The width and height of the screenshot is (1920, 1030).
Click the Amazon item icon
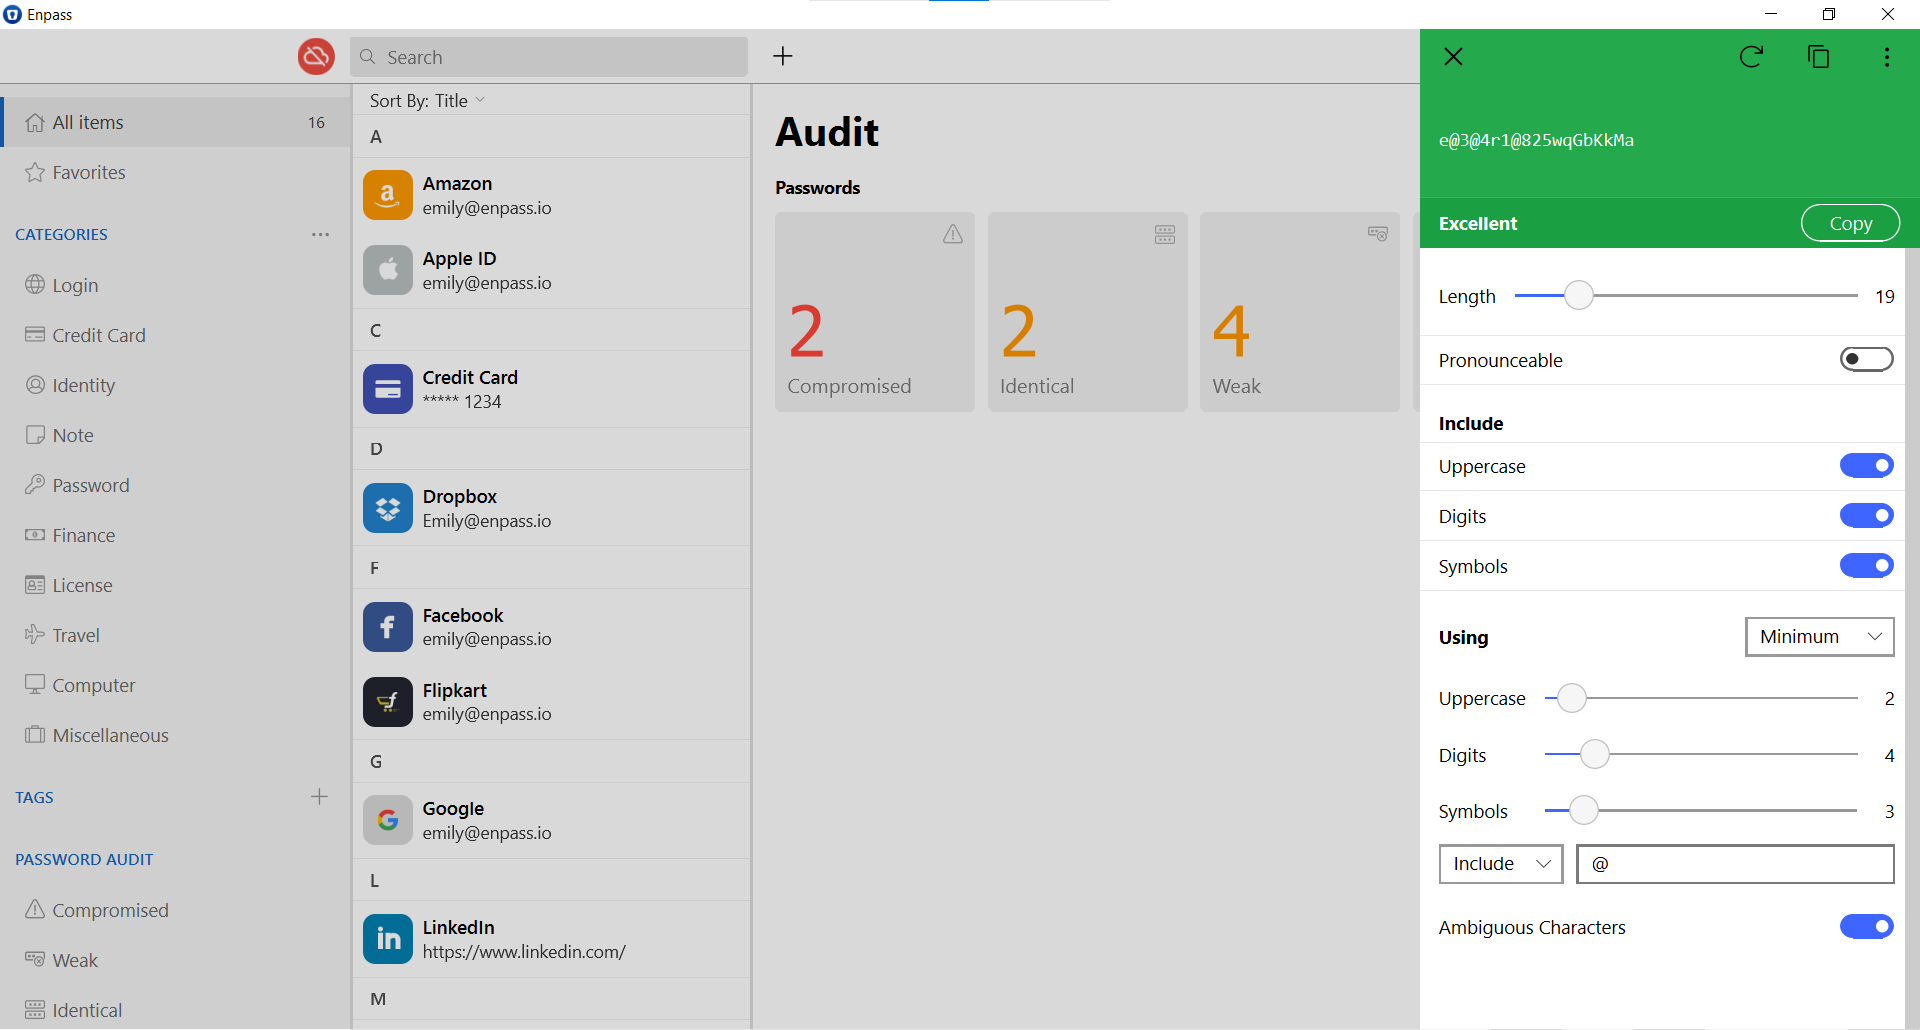coord(388,195)
